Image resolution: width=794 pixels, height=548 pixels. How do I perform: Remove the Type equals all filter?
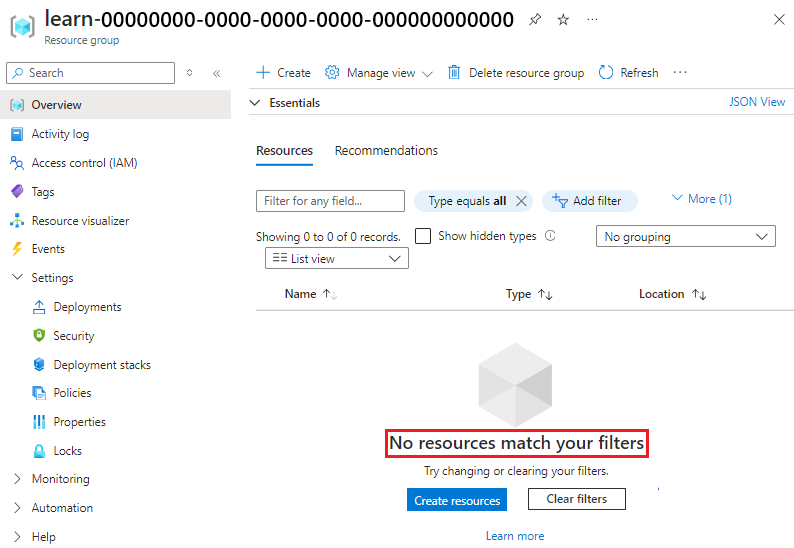[521, 201]
